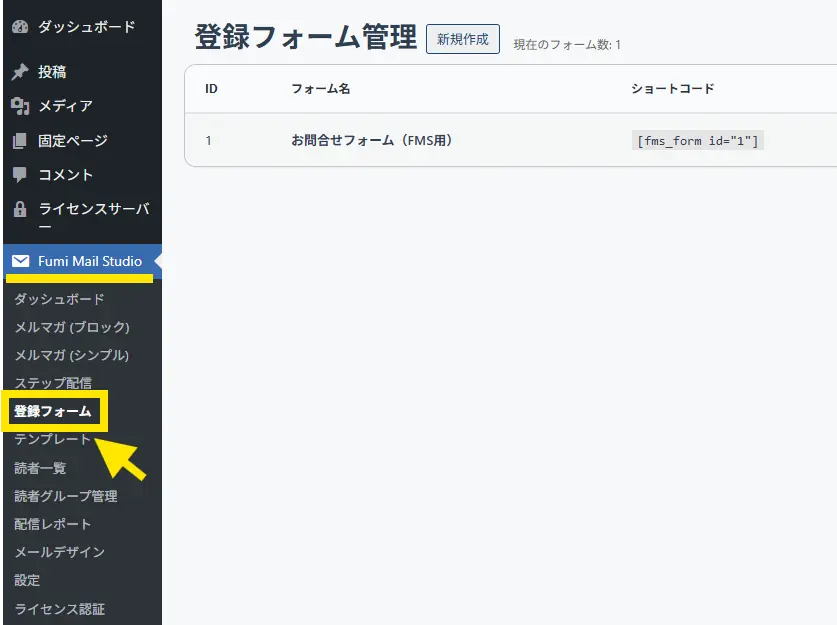Image resolution: width=837 pixels, height=625 pixels.
Task: Click the media icon beside メディア
Action: (20, 106)
